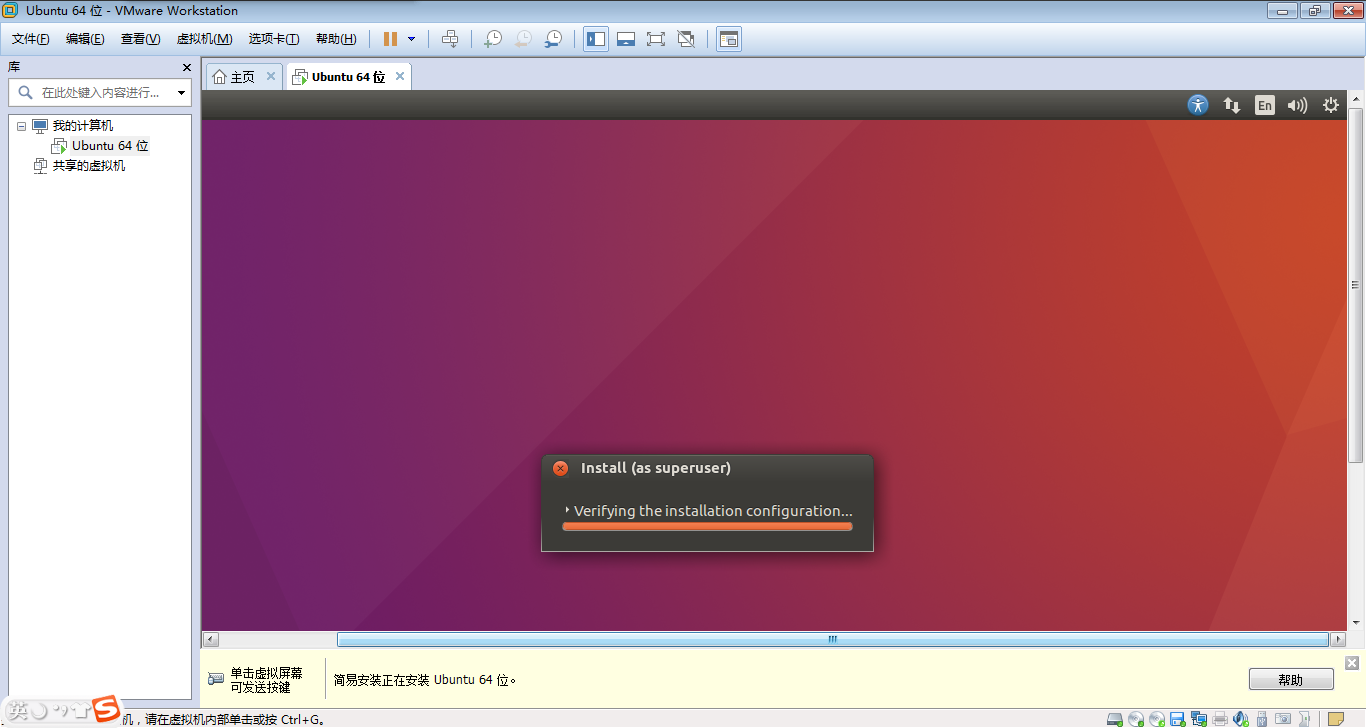Open the message log note icon

coord(1336,718)
